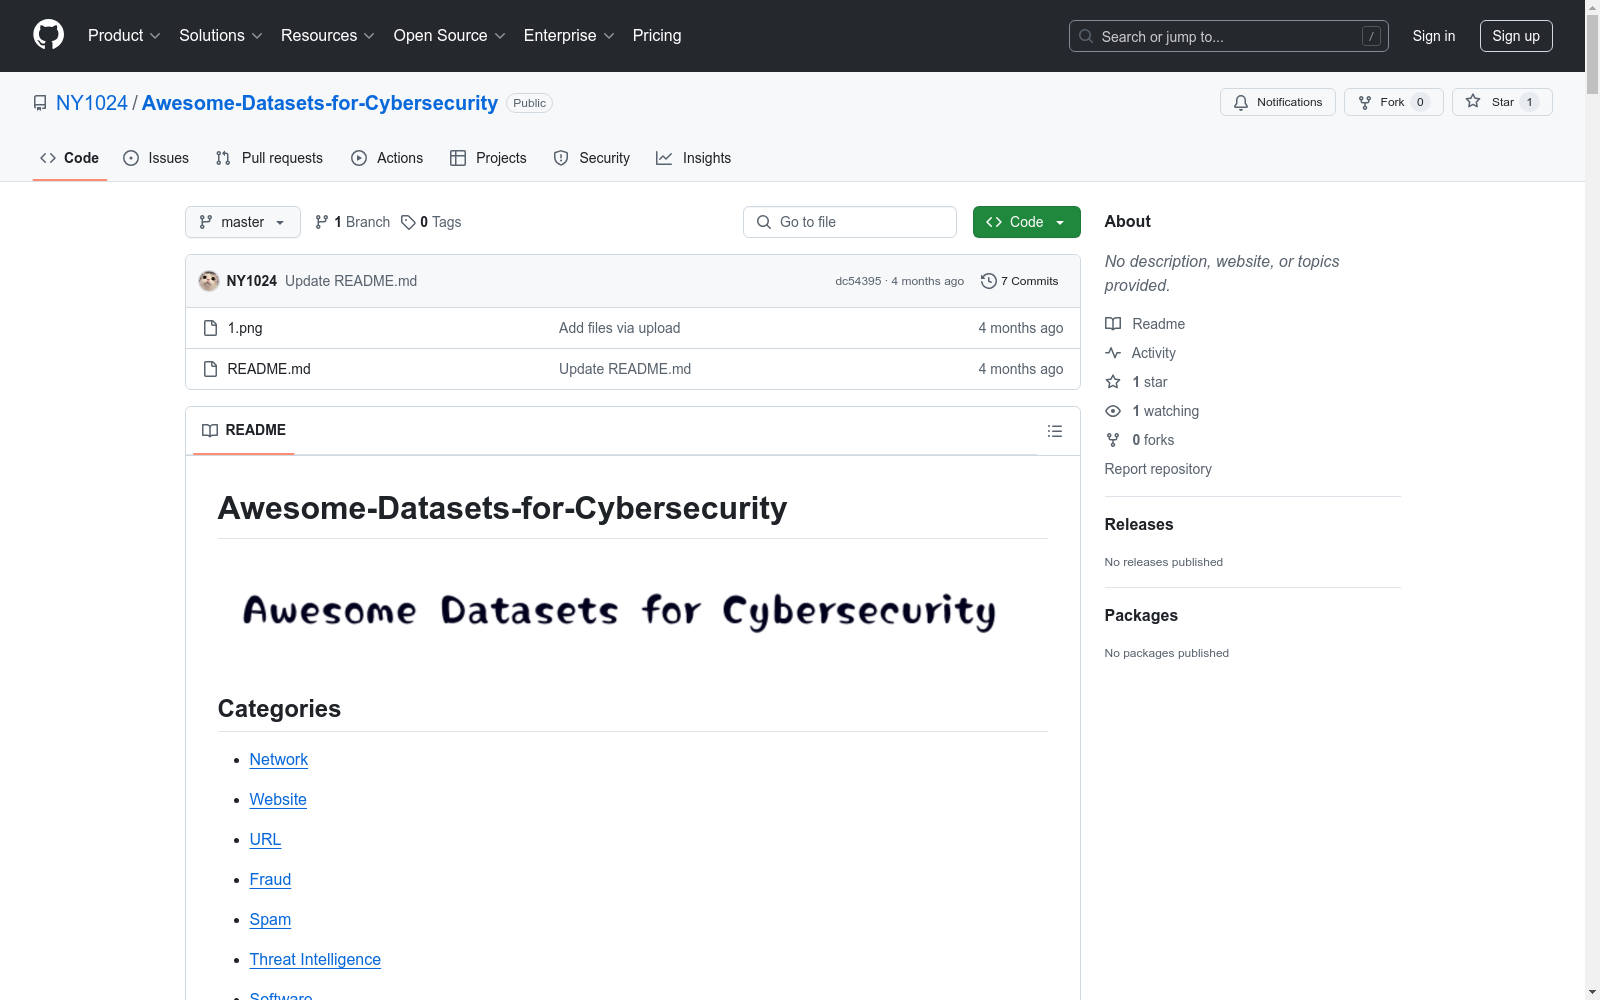The height and width of the screenshot is (1000, 1600).
Task: Click the Go to file search field
Action: coord(850,222)
